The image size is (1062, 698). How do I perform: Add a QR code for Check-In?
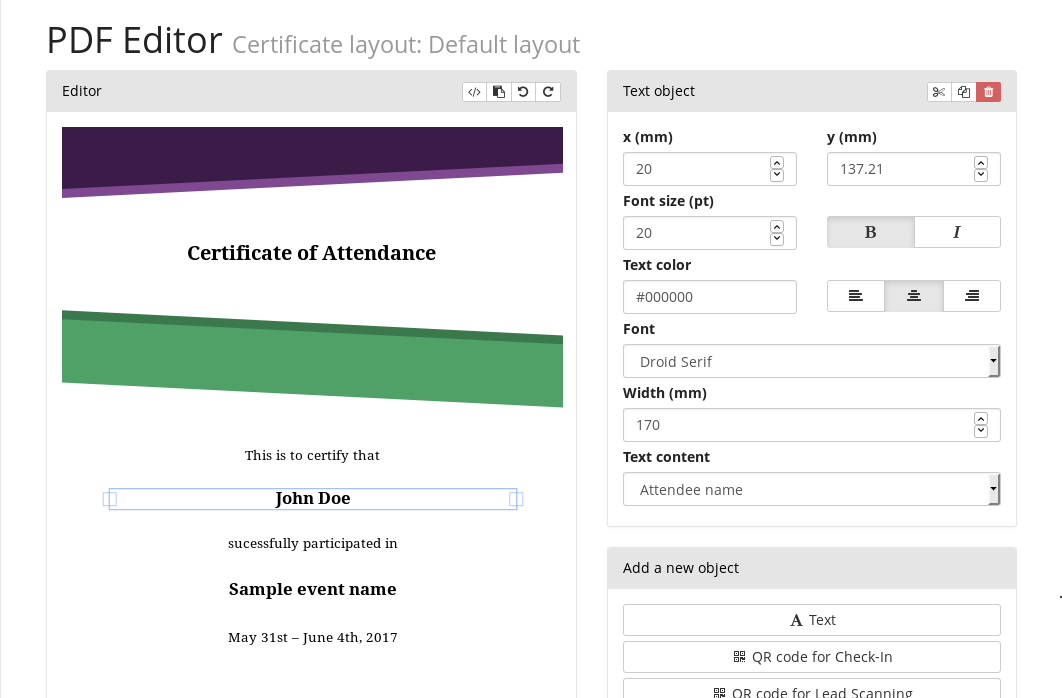click(x=811, y=657)
